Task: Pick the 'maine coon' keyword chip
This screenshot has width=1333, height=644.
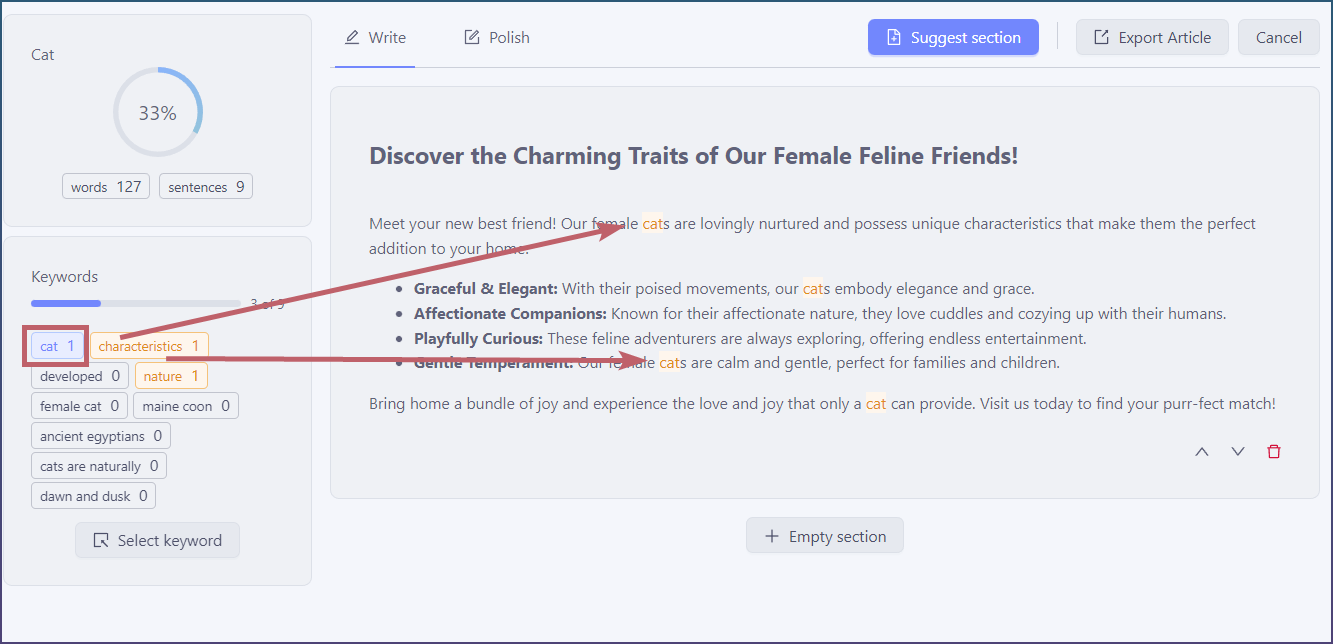Action: pyautogui.click(x=186, y=406)
